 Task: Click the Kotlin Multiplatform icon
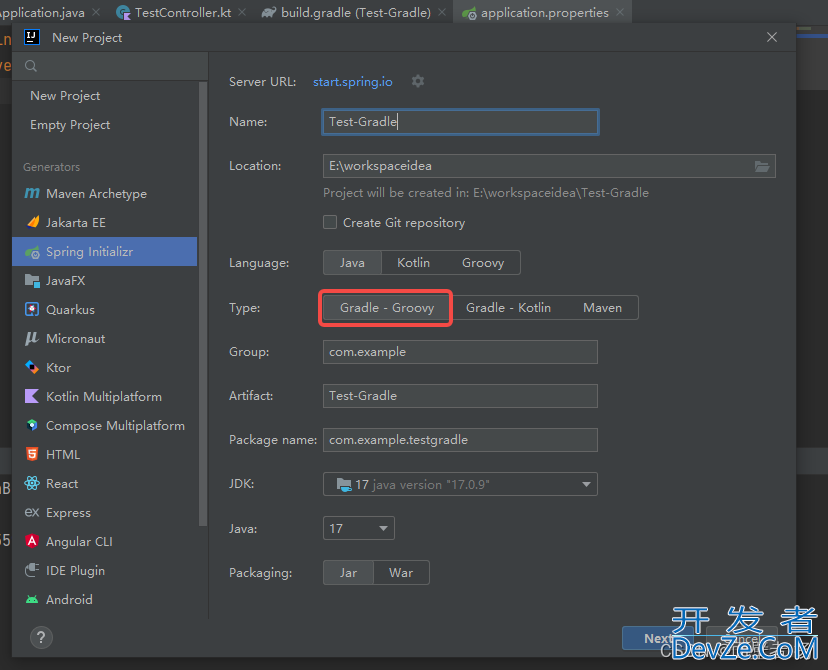coord(32,396)
